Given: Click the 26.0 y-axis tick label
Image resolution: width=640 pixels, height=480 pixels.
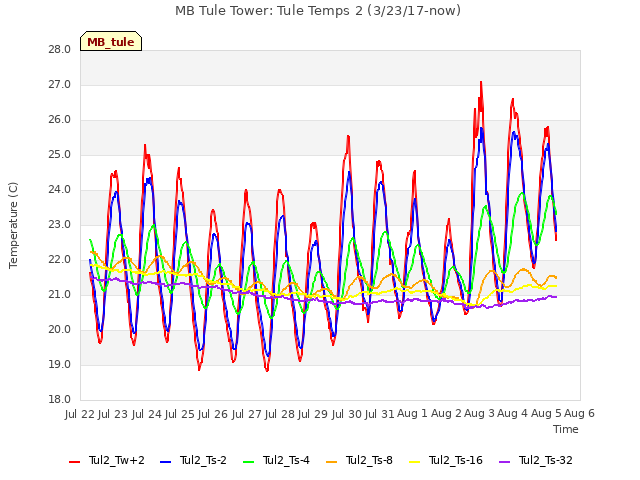Looking at the screenshot, I should tap(60, 120).
